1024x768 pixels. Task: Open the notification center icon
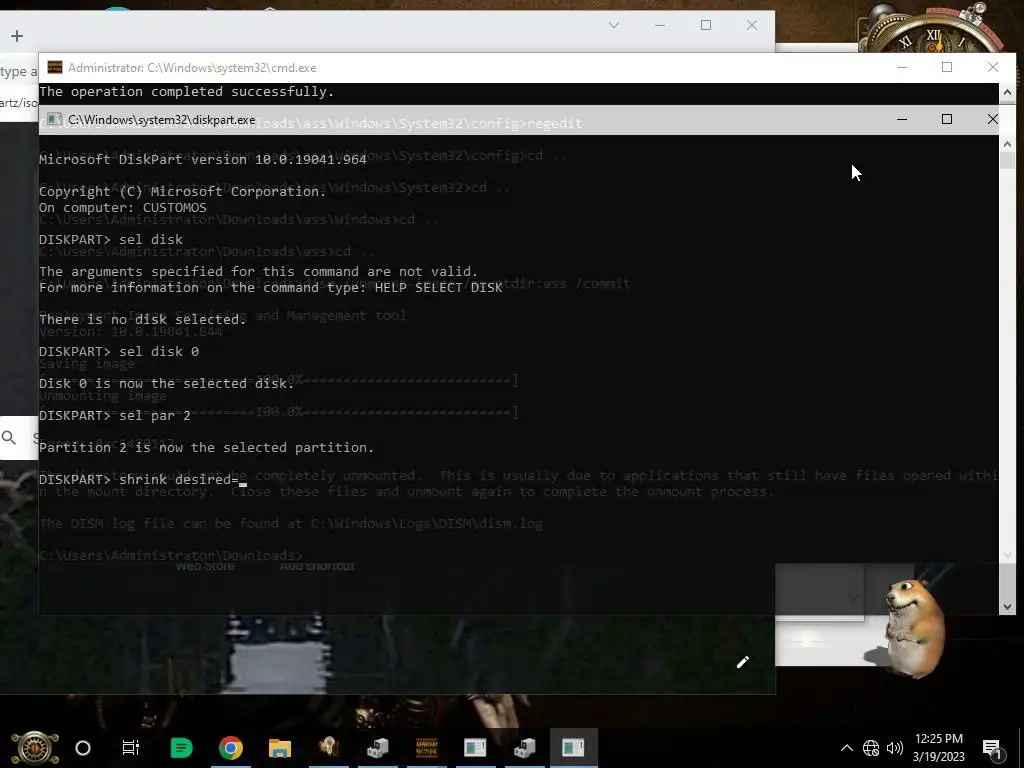pos(992,748)
